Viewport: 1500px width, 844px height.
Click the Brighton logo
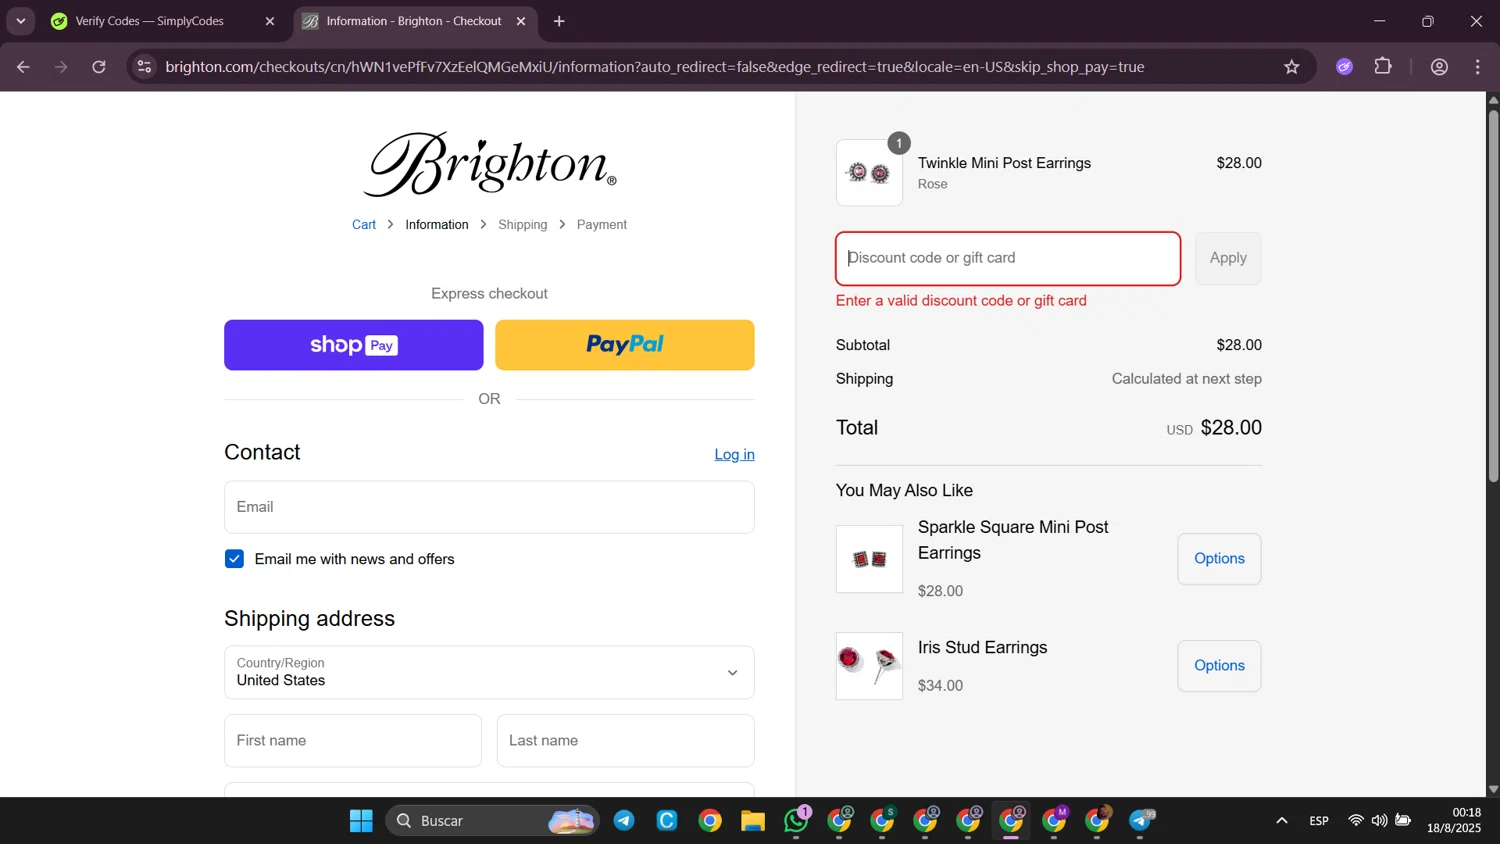(489, 164)
